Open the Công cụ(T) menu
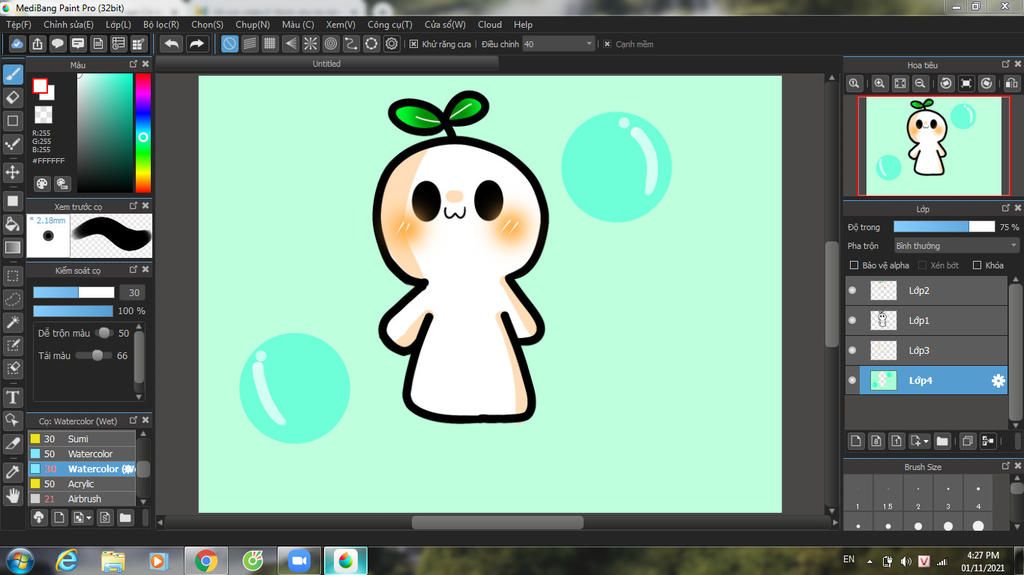This screenshot has height=575, width=1024. click(x=389, y=24)
